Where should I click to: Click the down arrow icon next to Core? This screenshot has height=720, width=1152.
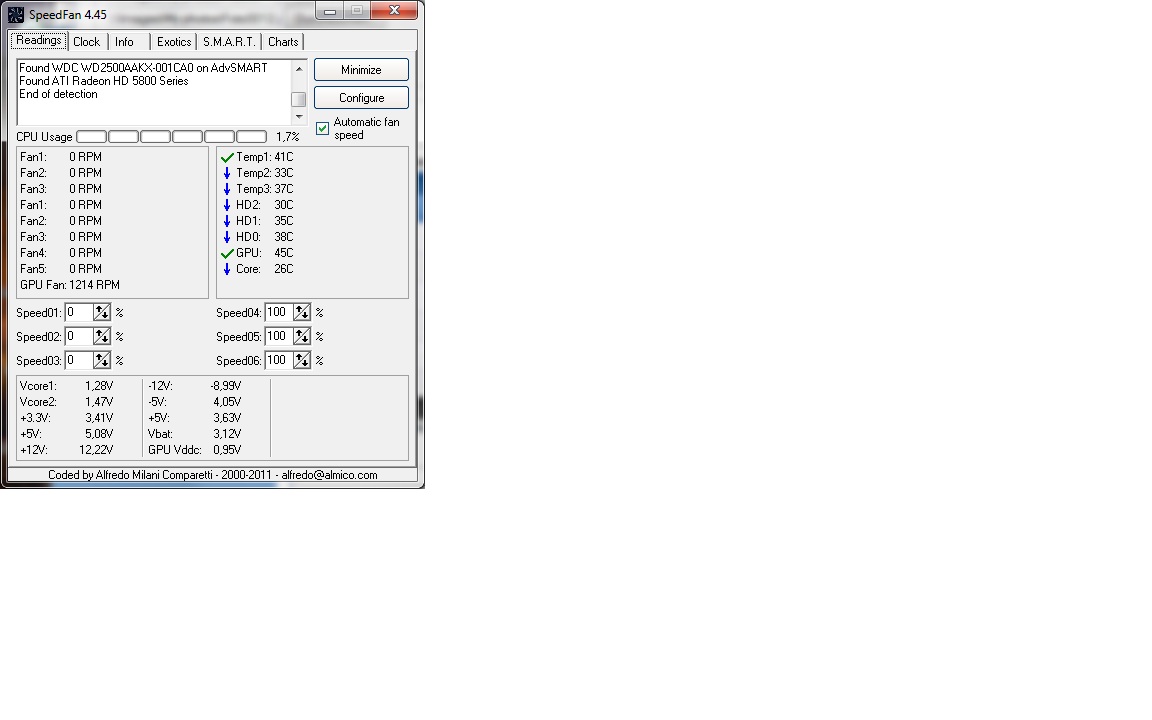click(227, 270)
